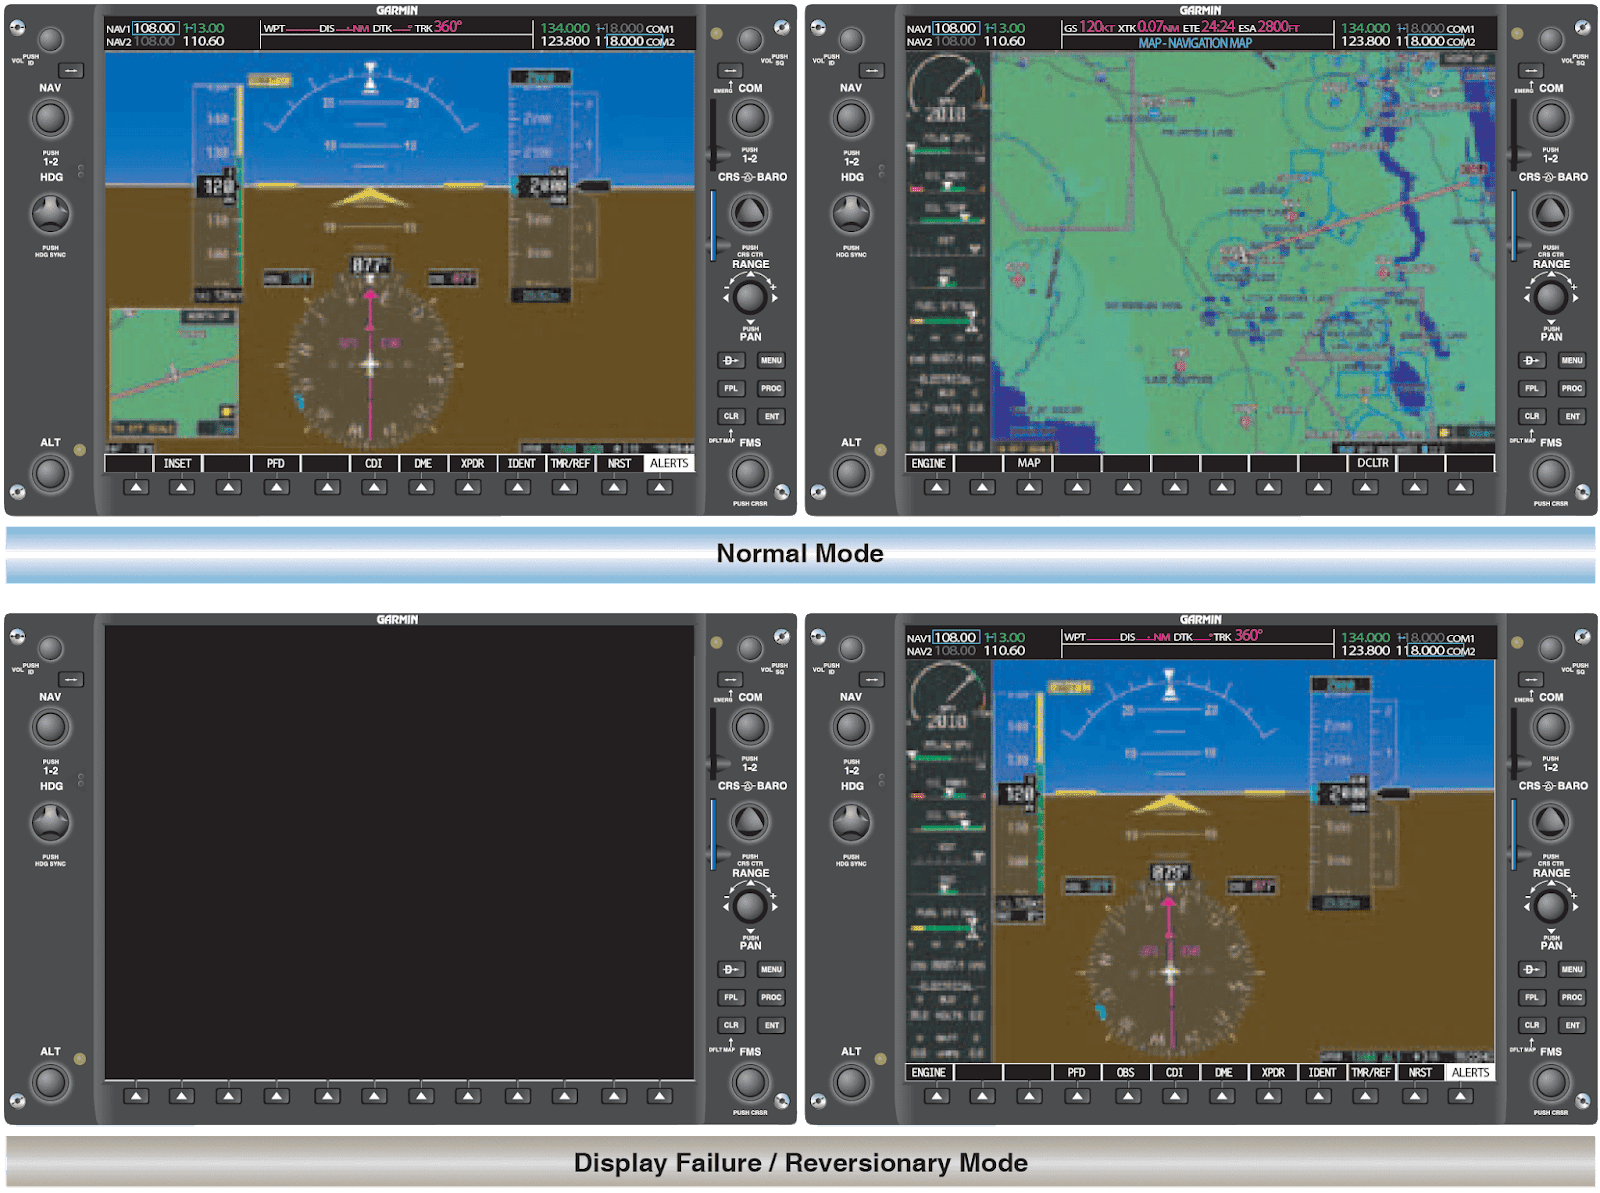Toggle NAV frequency transfer key on top-left PFD unit
This screenshot has width=1600, height=1193.
[x=71, y=71]
